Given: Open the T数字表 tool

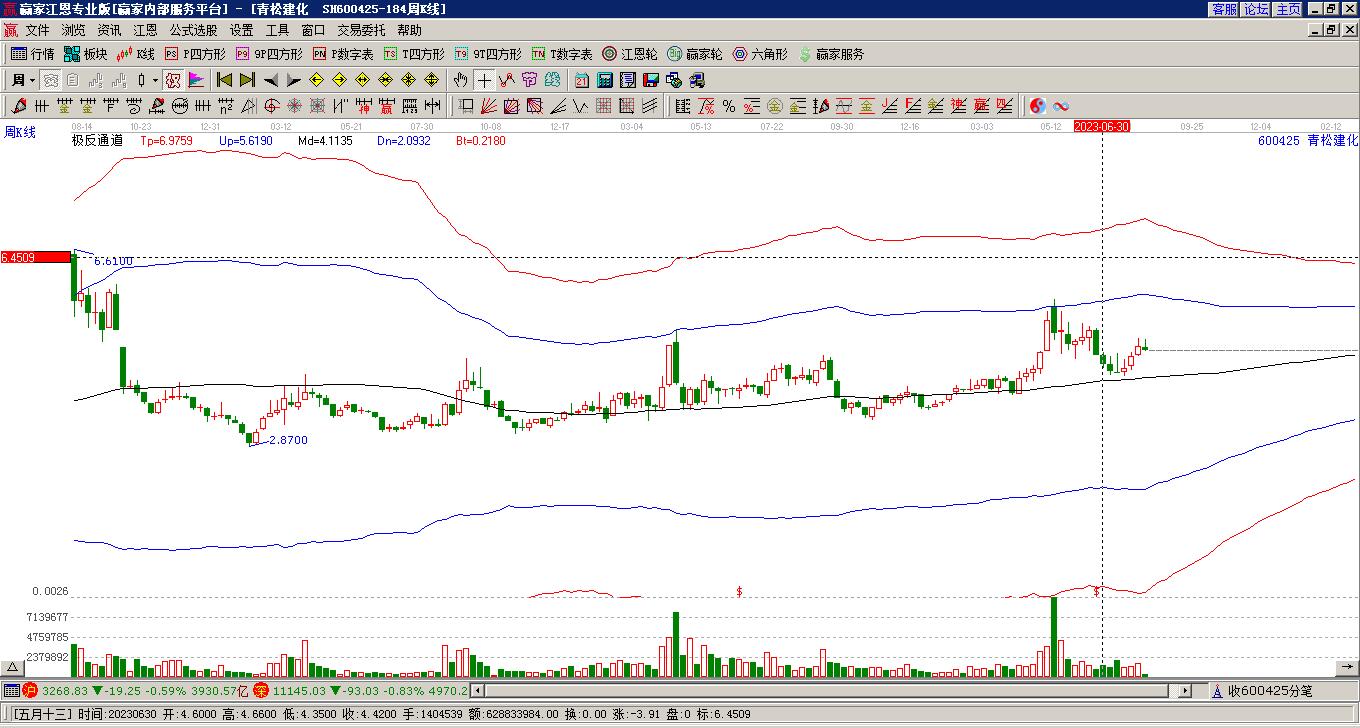Looking at the screenshot, I should [562, 54].
